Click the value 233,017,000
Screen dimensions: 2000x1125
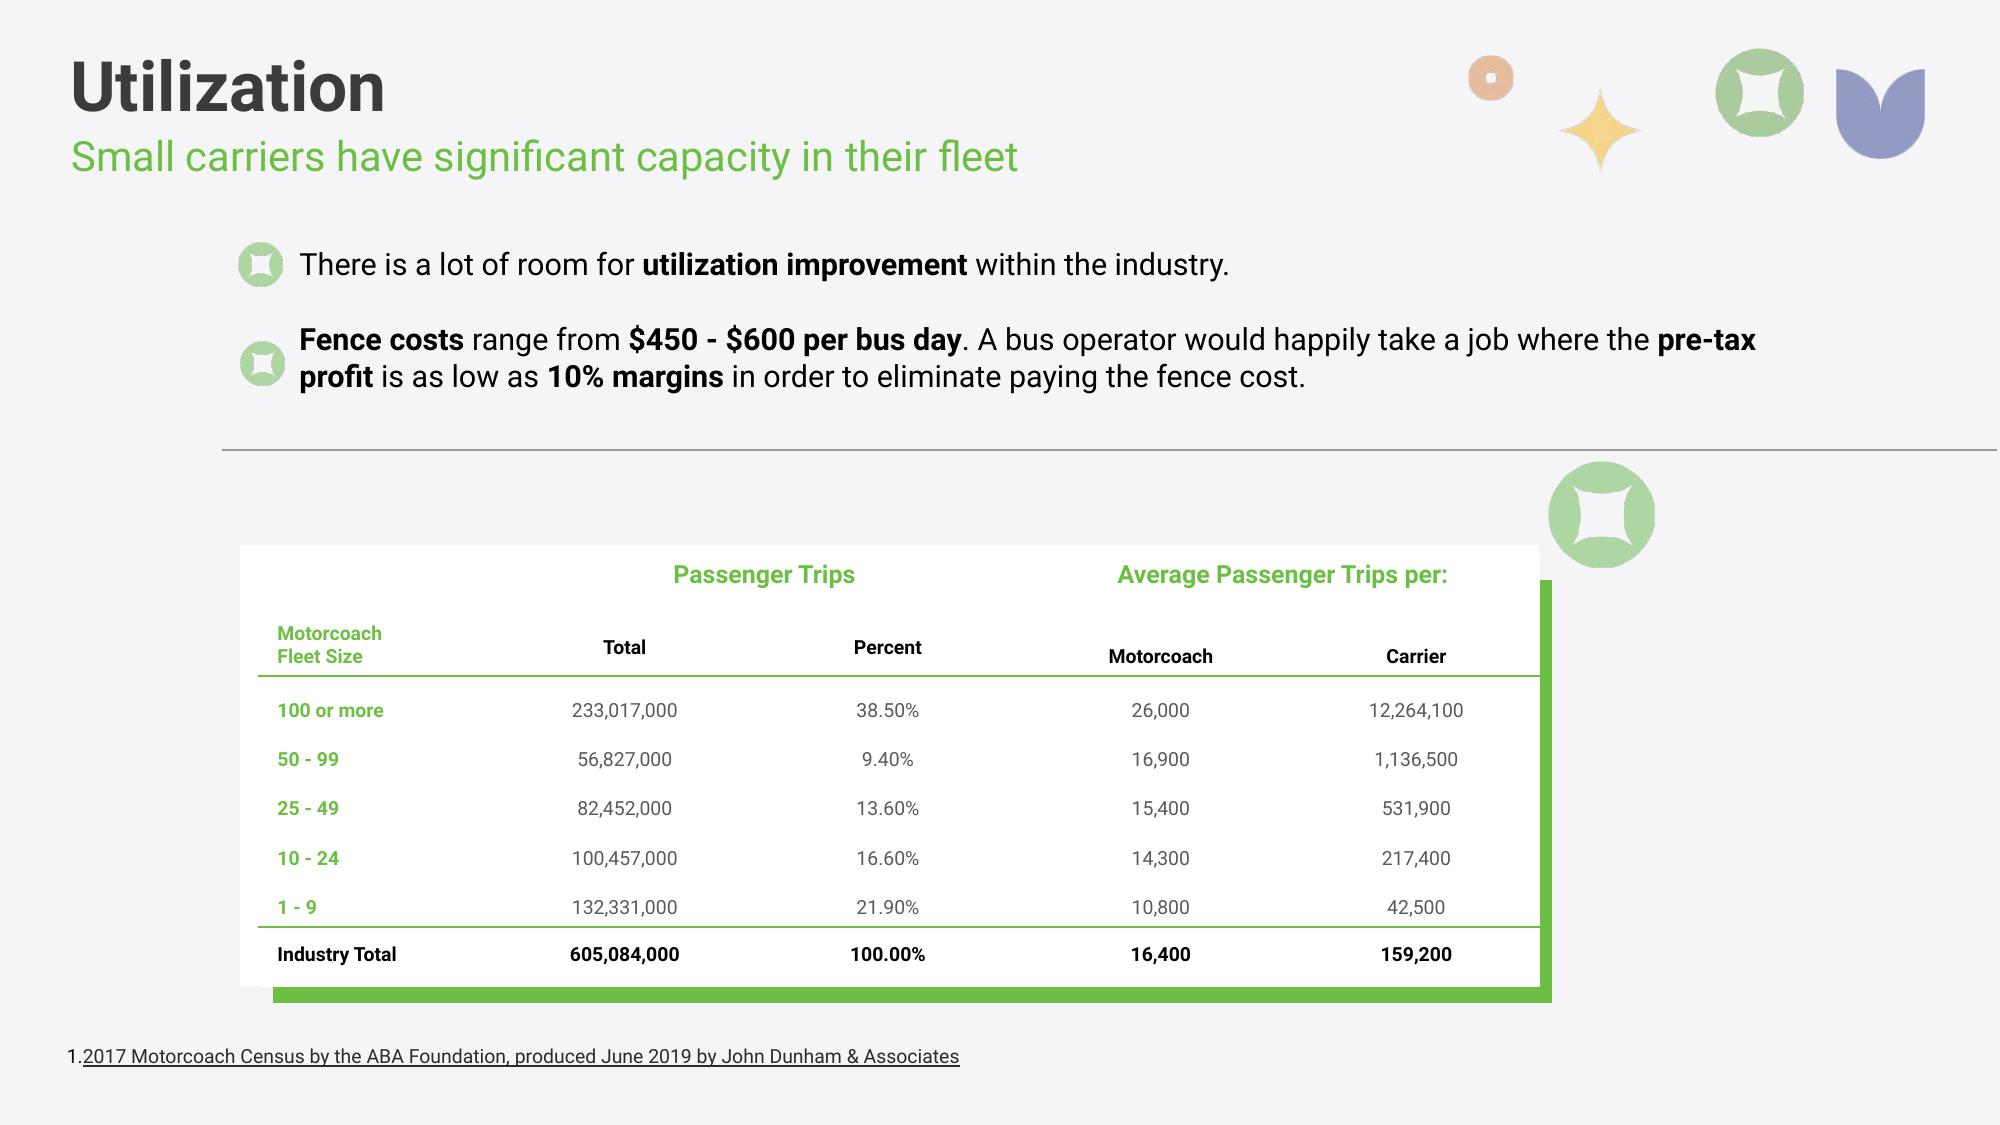[x=624, y=710]
